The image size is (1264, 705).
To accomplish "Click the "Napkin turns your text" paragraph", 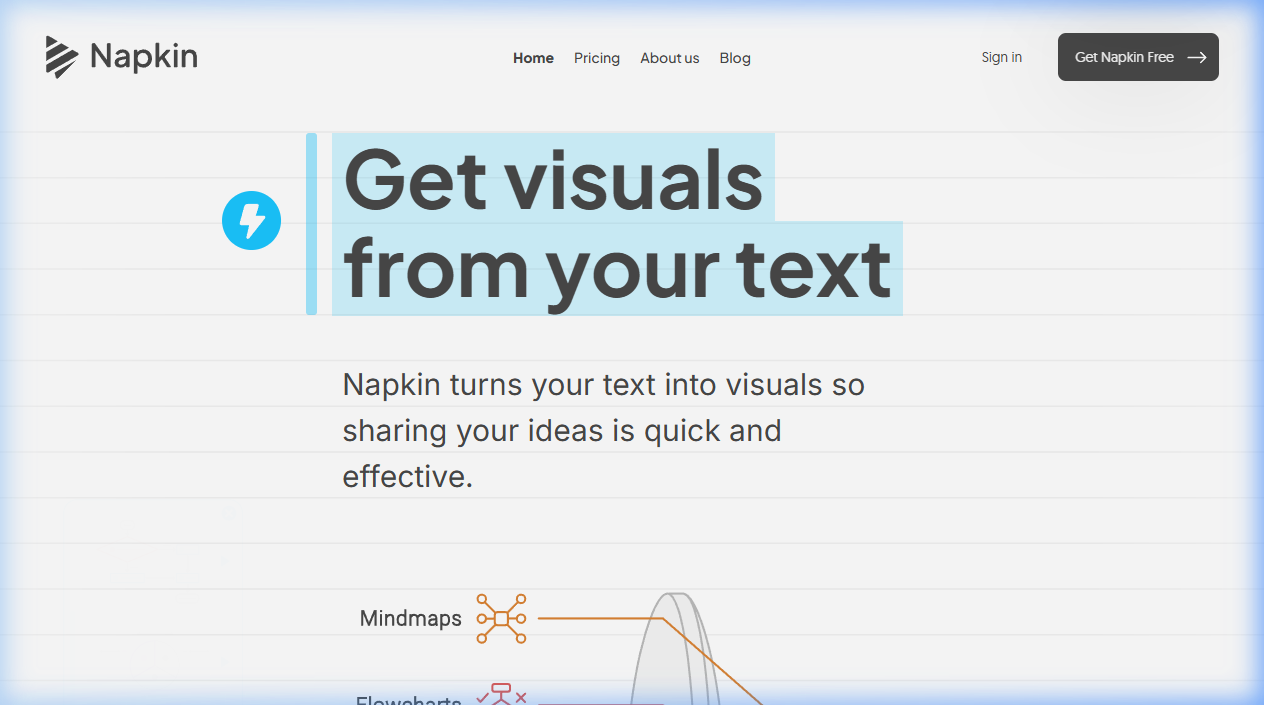I will click(603, 430).
